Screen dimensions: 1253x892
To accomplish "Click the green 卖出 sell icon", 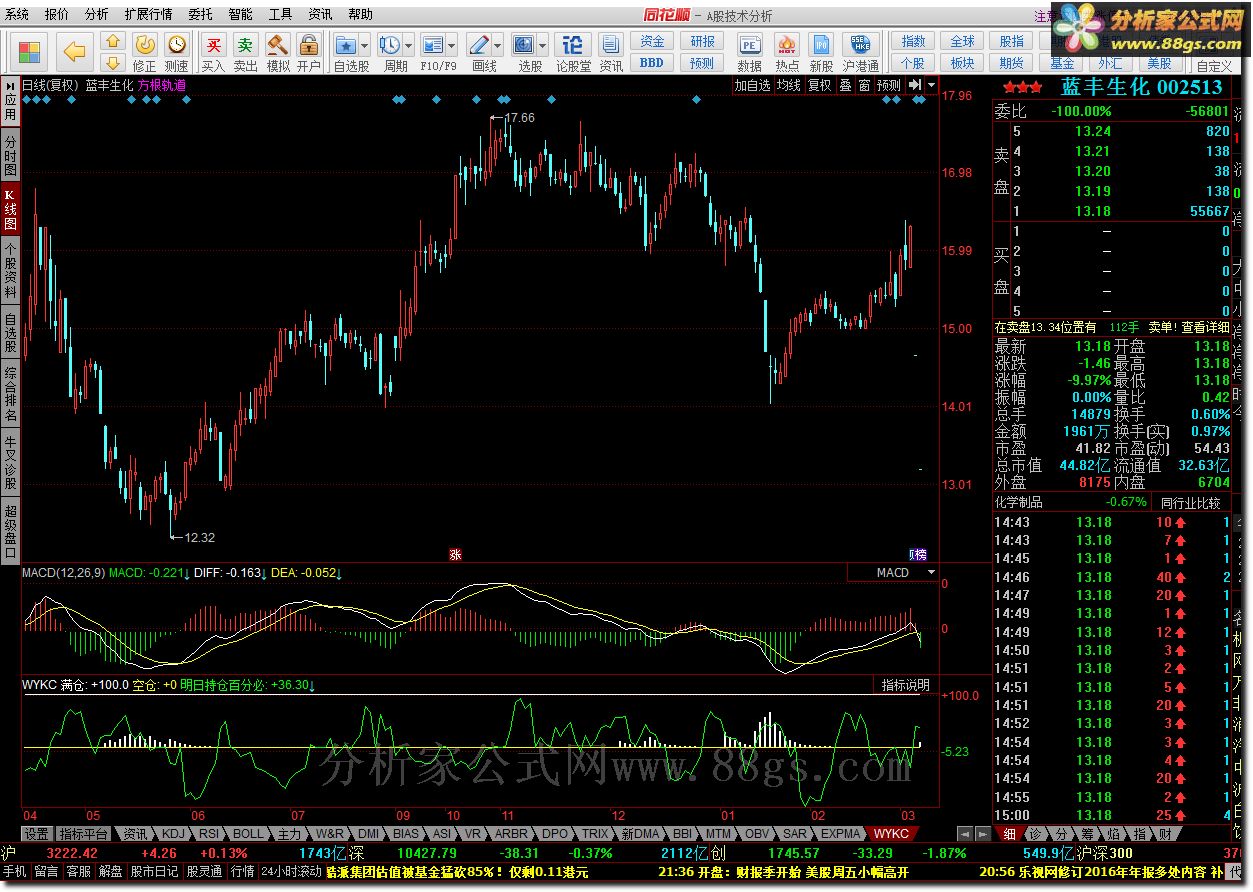I will (x=245, y=51).
